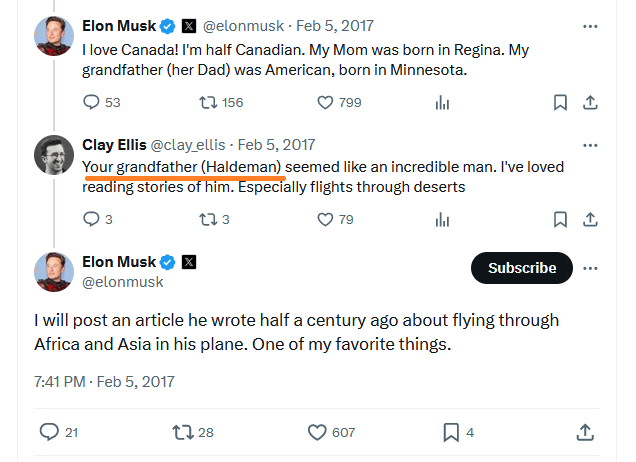Bookmark the main tweet with 4 bookmarks
Image resolution: width=636 pixels, height=462 pixels.
(x=449, y=432)
